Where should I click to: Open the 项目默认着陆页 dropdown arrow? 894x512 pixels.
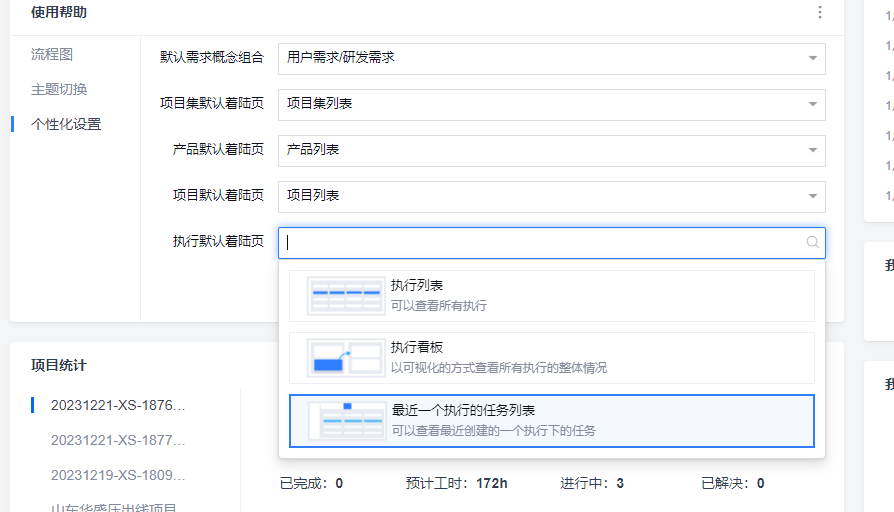(x=812, y=196)
